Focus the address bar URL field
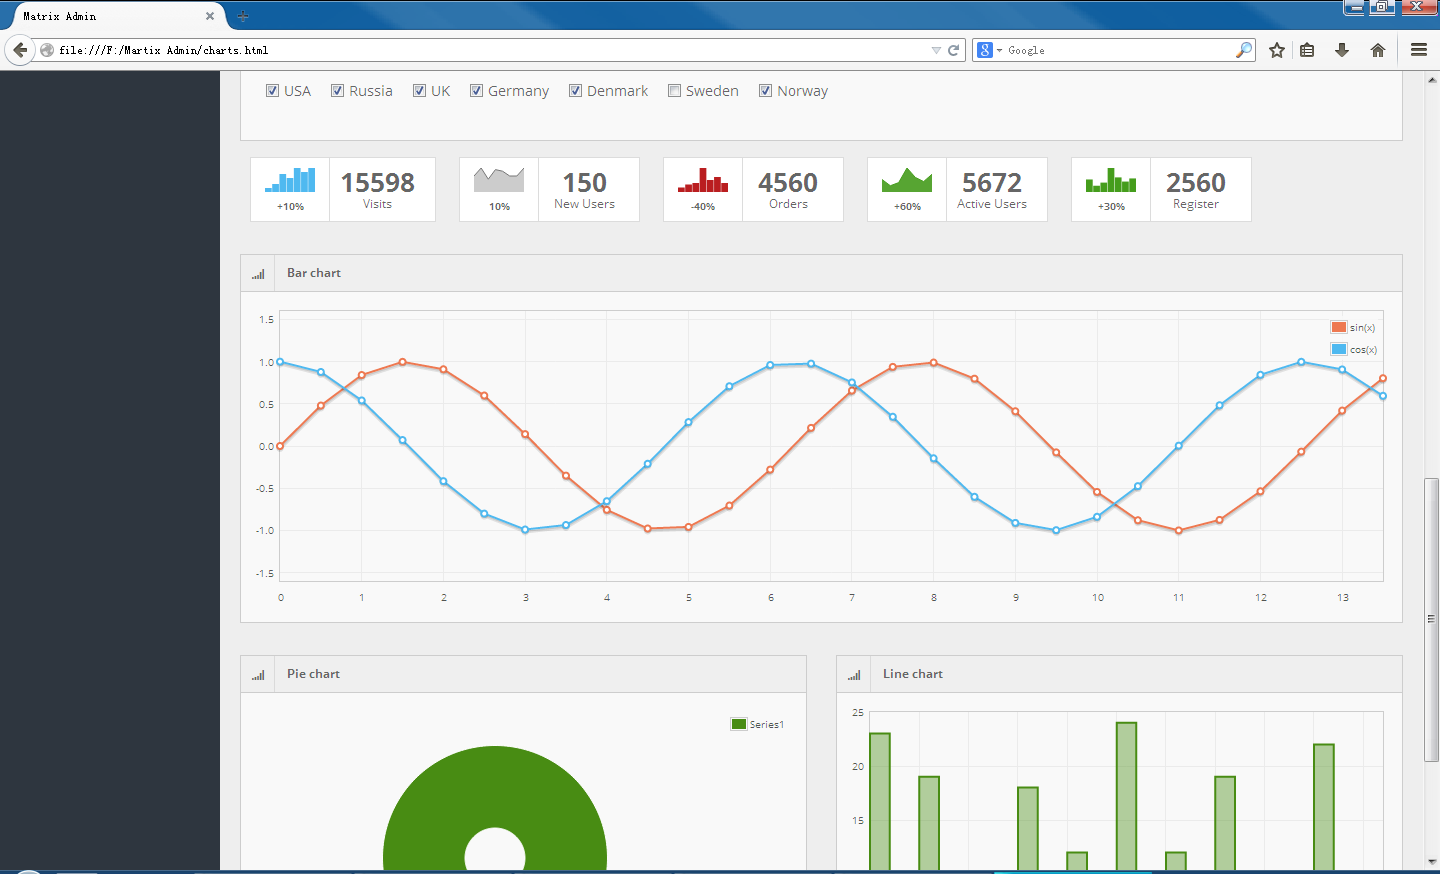 tap(490, 50)
